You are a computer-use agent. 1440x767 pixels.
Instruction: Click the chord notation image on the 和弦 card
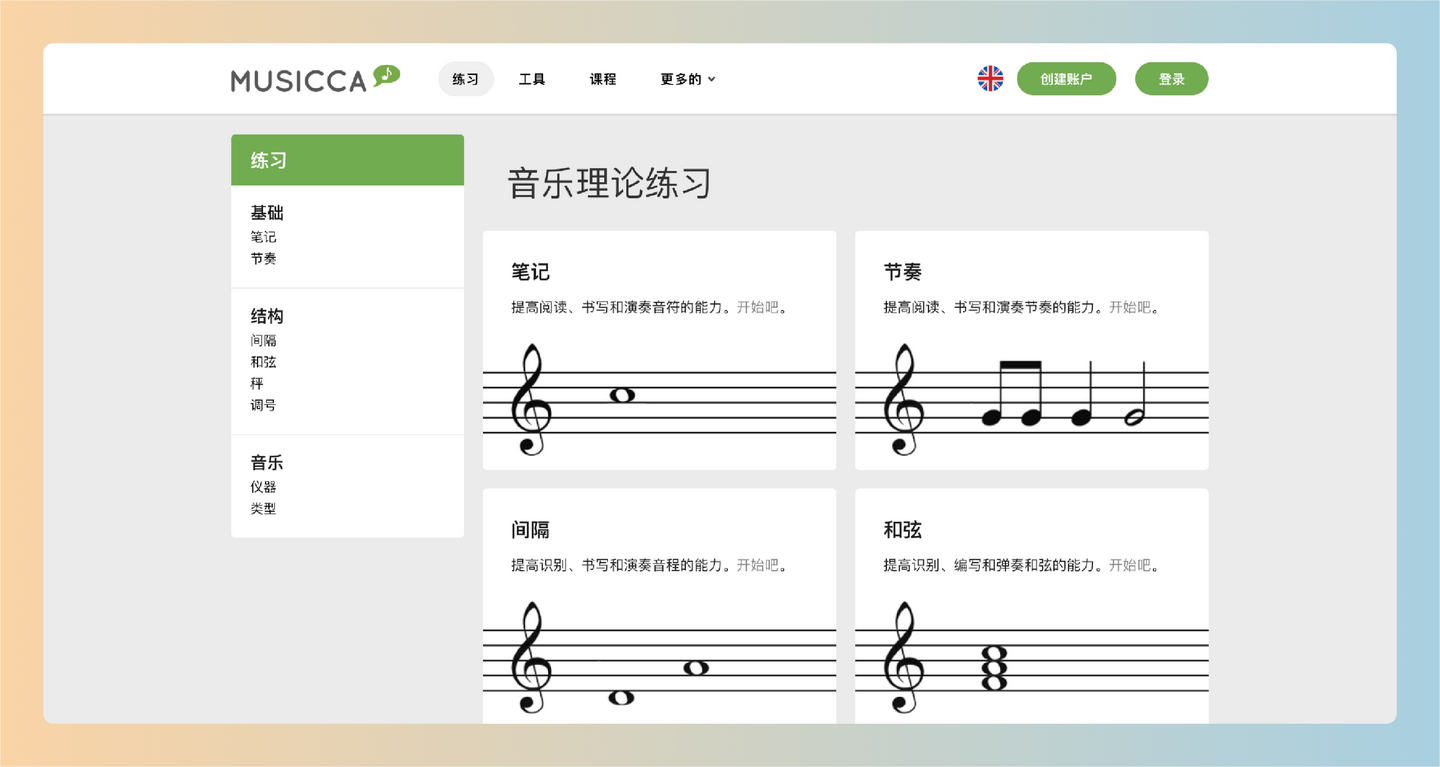(1030, 655)
